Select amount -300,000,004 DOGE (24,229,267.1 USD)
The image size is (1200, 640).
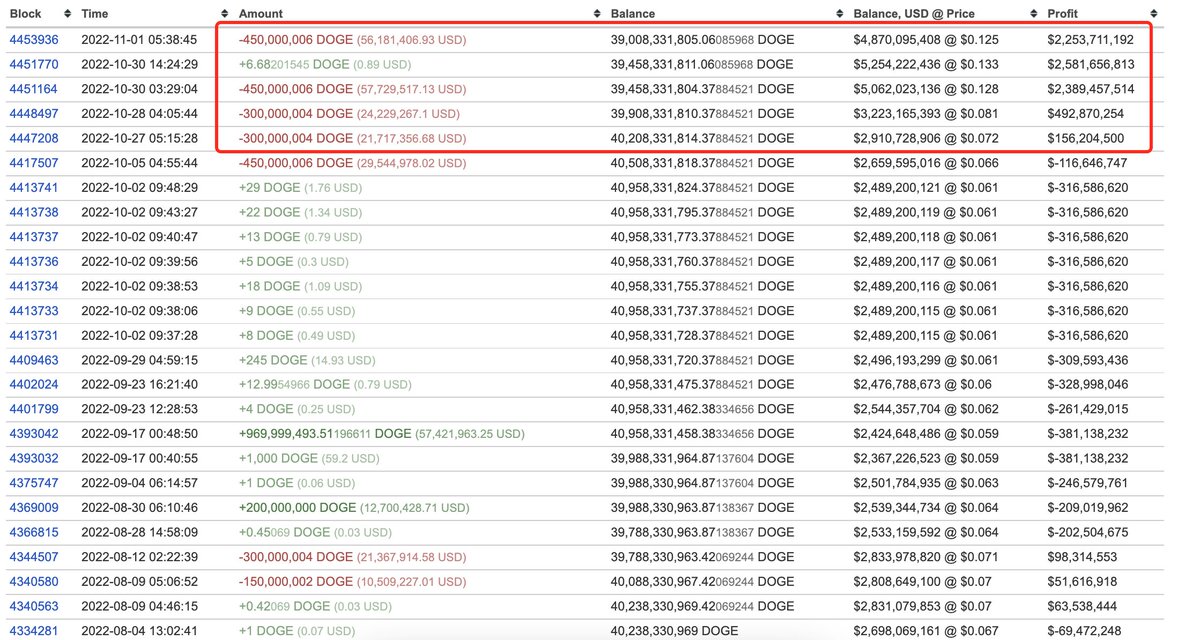349,114
